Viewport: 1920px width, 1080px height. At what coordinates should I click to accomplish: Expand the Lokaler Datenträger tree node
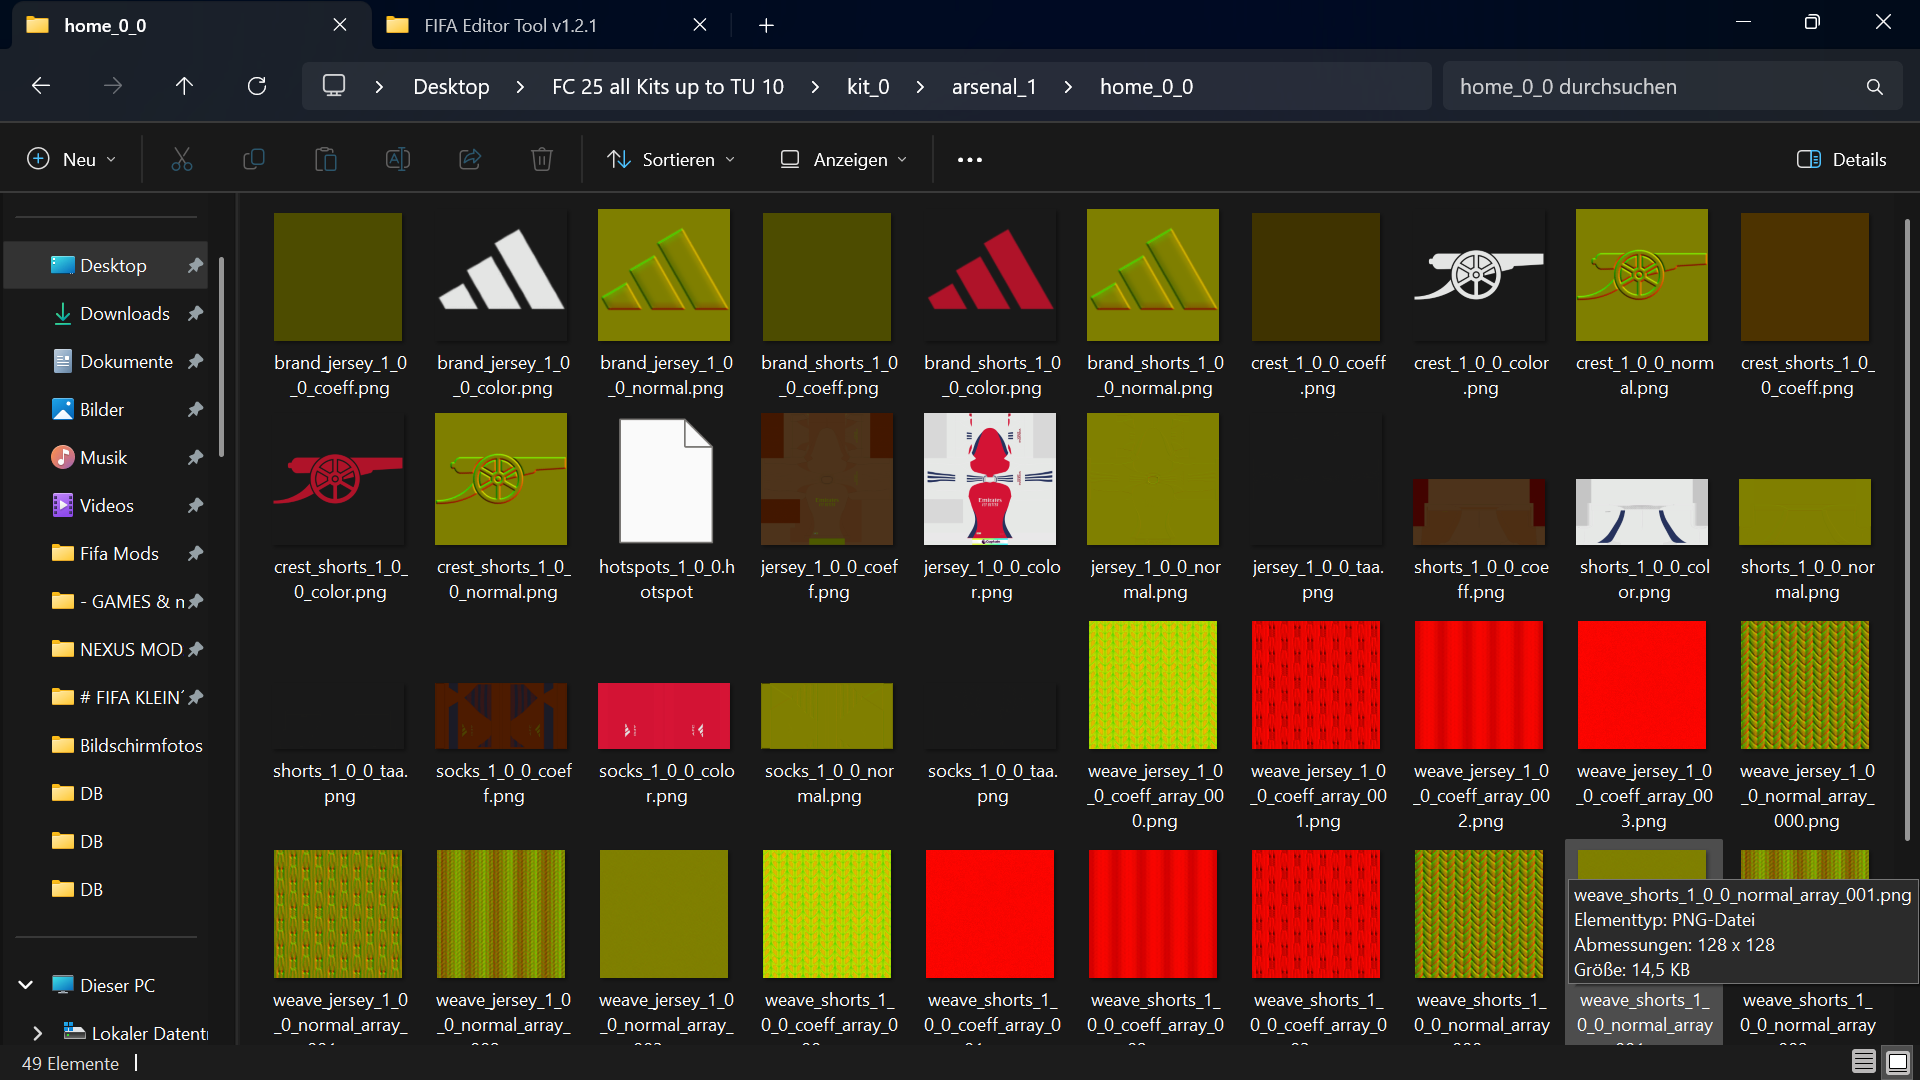[x=38, y=1033]
